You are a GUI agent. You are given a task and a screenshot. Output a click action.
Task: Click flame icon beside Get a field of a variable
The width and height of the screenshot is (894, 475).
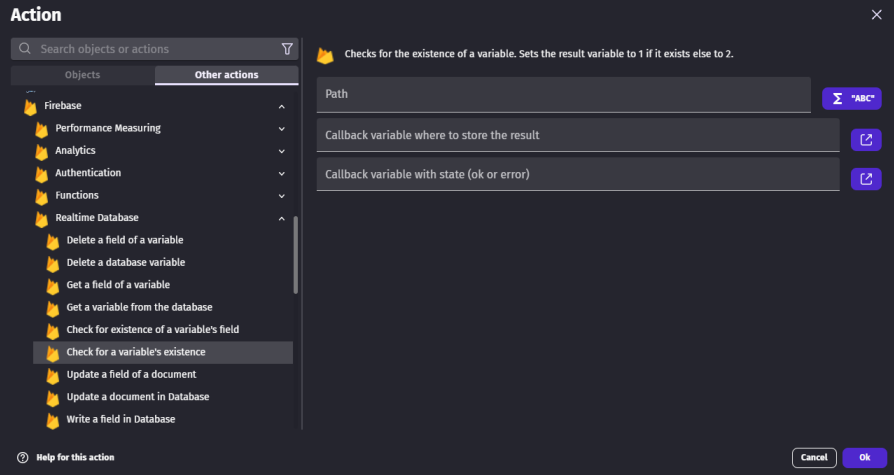[x=52, y=286]
